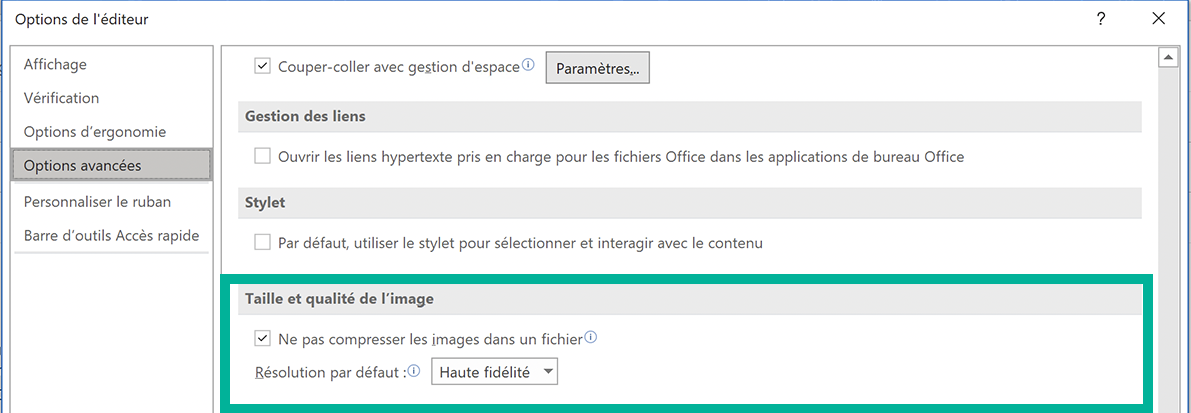Click info icon beside Résolution par défaut
Viewport: 1191px width, 413px height.
pos(414,372)
